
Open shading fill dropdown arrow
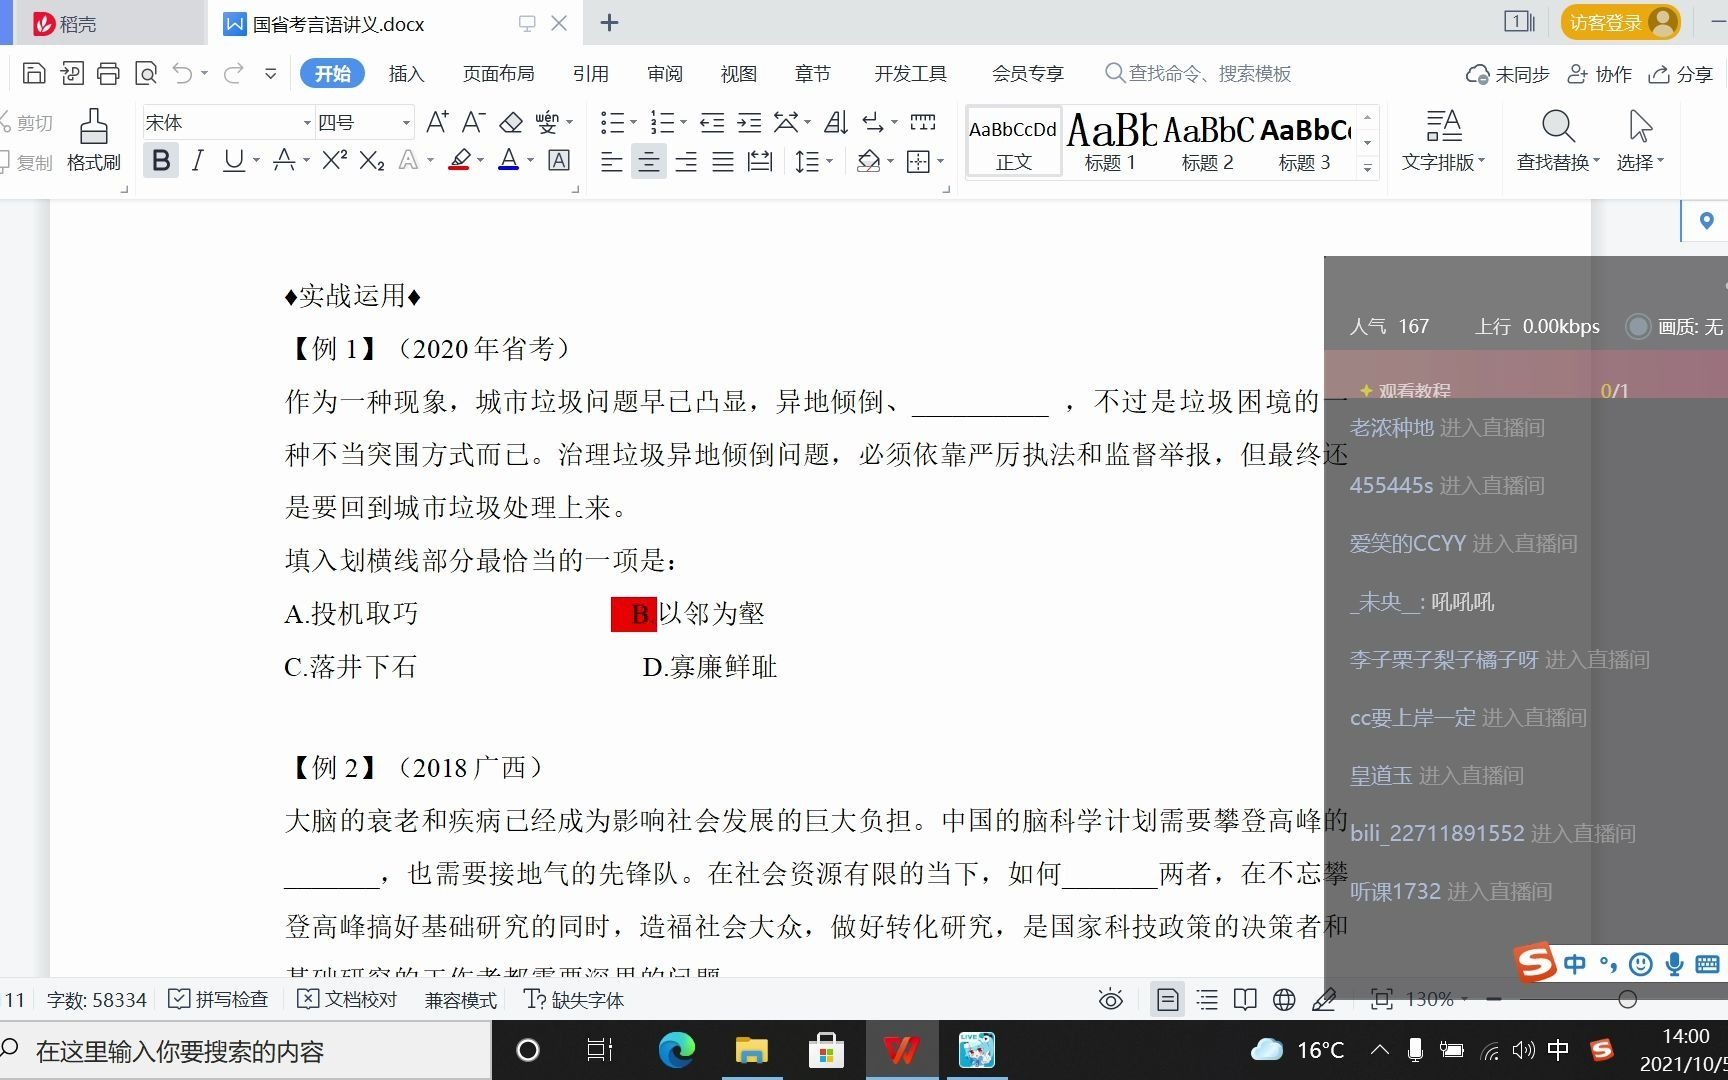pyautogui.click(x=890, y=161)
